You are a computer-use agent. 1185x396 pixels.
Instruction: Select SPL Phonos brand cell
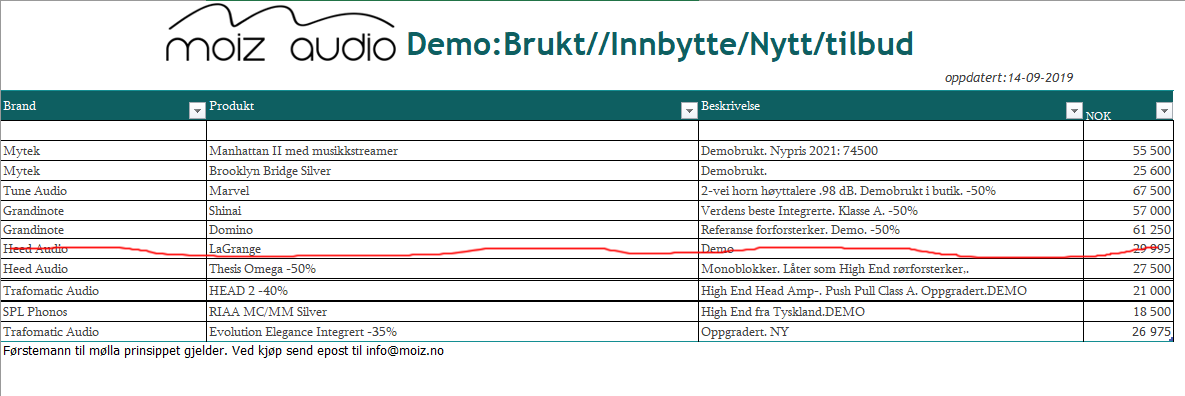pos(104,311)
